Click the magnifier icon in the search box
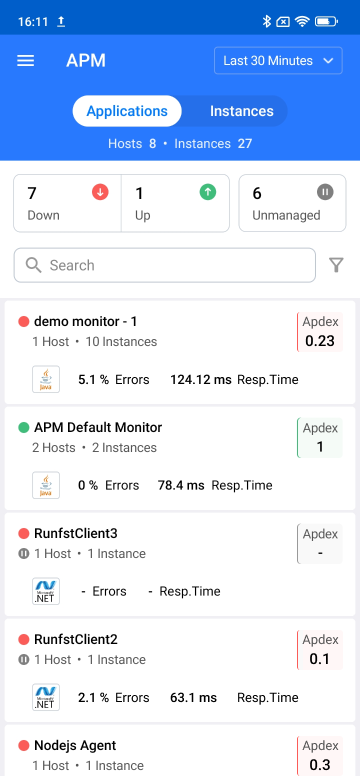 (34, 265)
